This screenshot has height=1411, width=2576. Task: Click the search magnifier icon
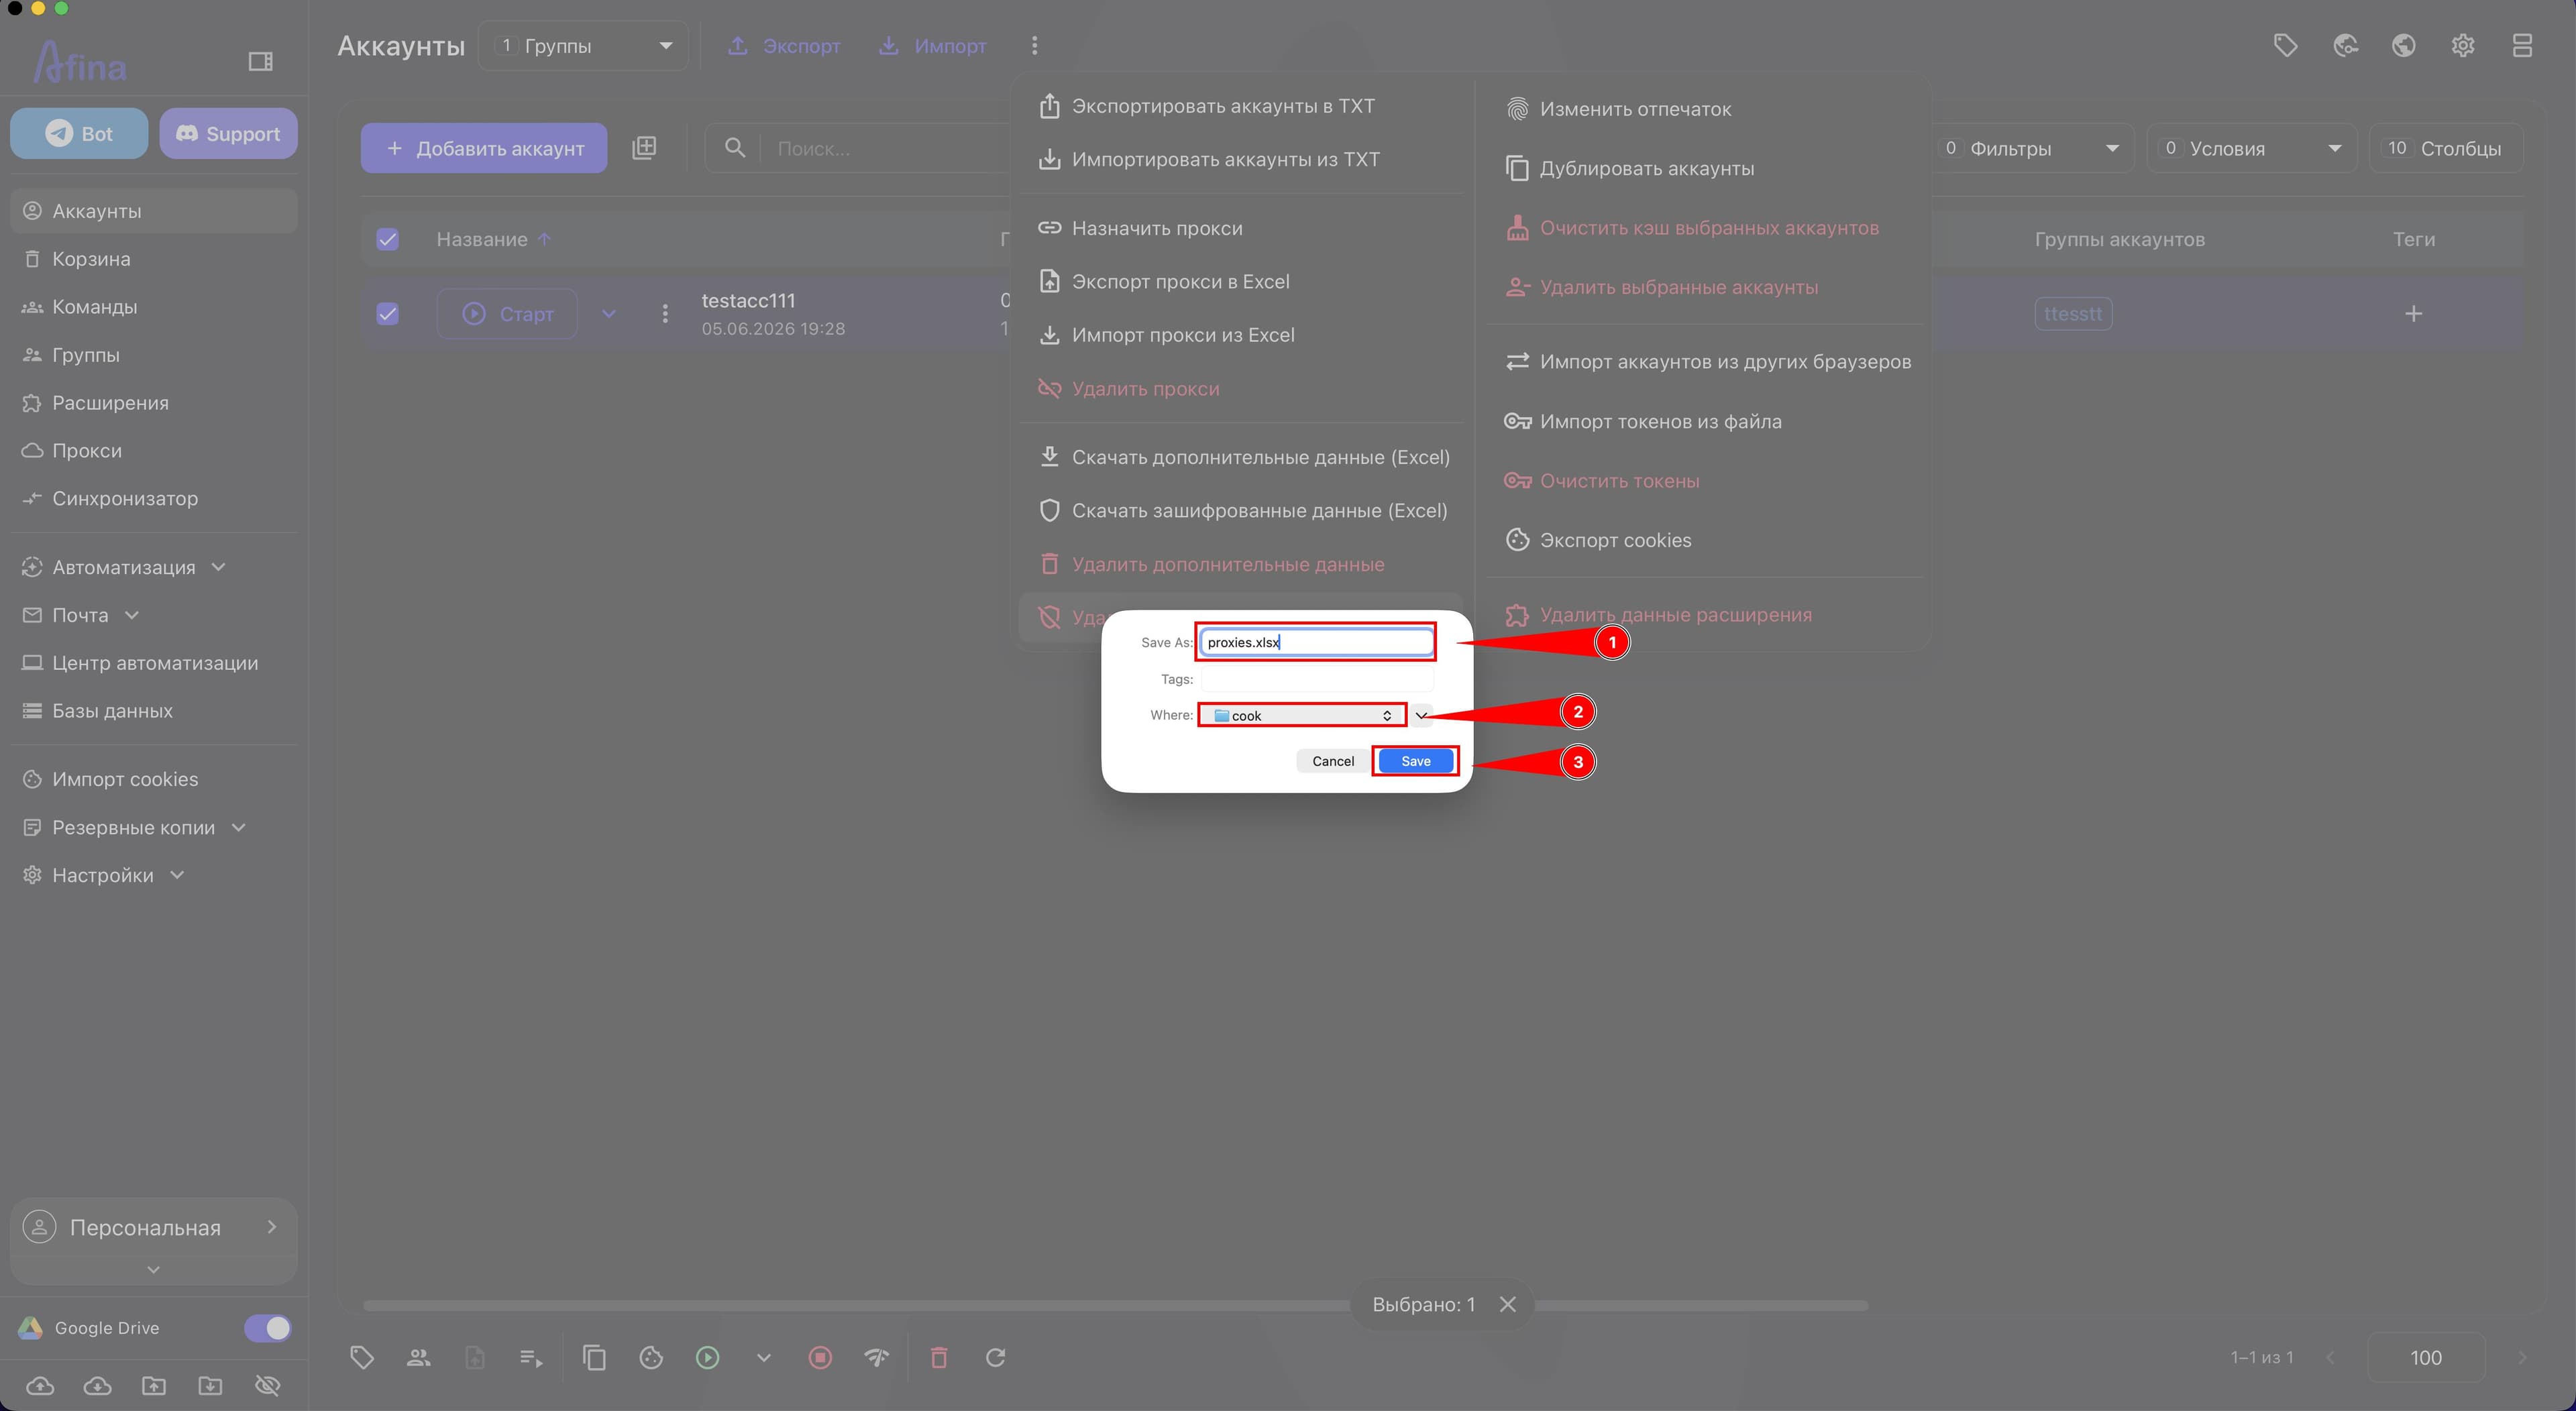click(735, 148)
